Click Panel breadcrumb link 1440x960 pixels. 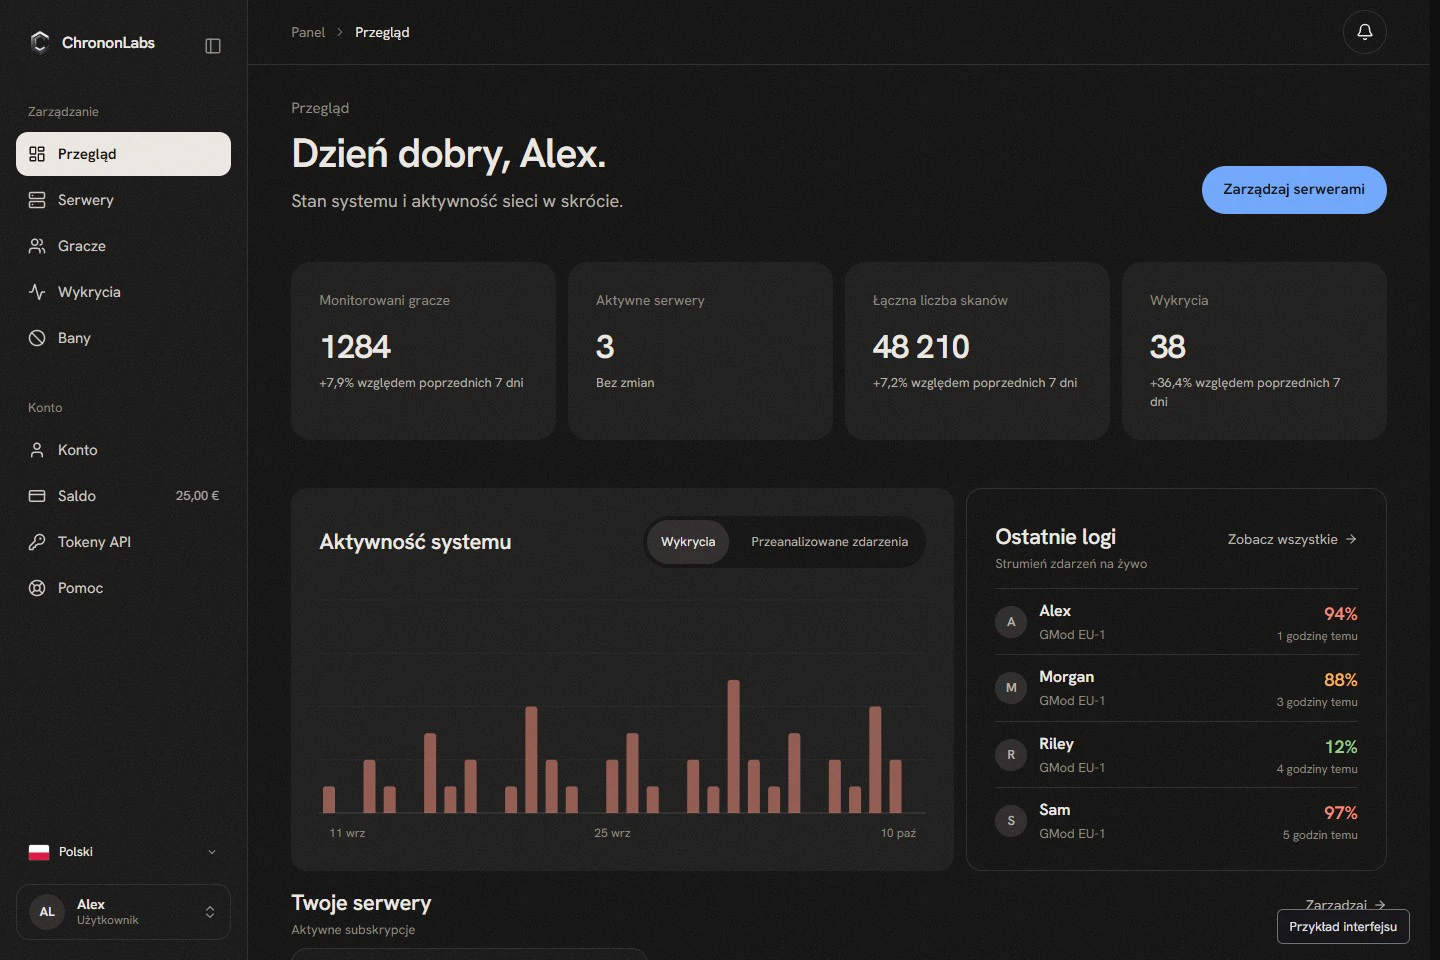[x=308, y=32]
